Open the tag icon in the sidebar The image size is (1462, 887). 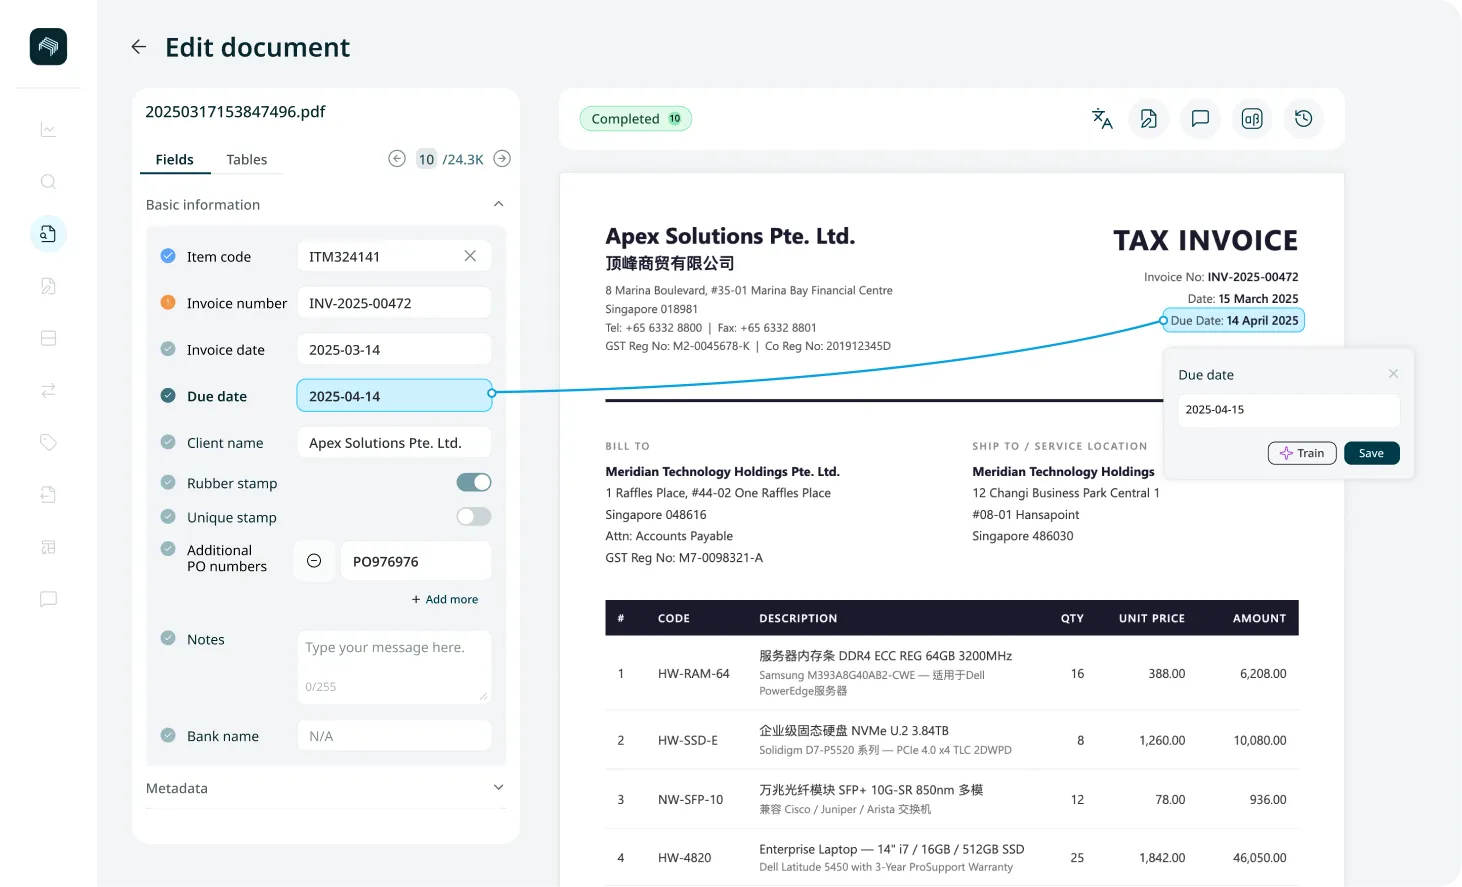pyautogui.click(x=48, y=442)
